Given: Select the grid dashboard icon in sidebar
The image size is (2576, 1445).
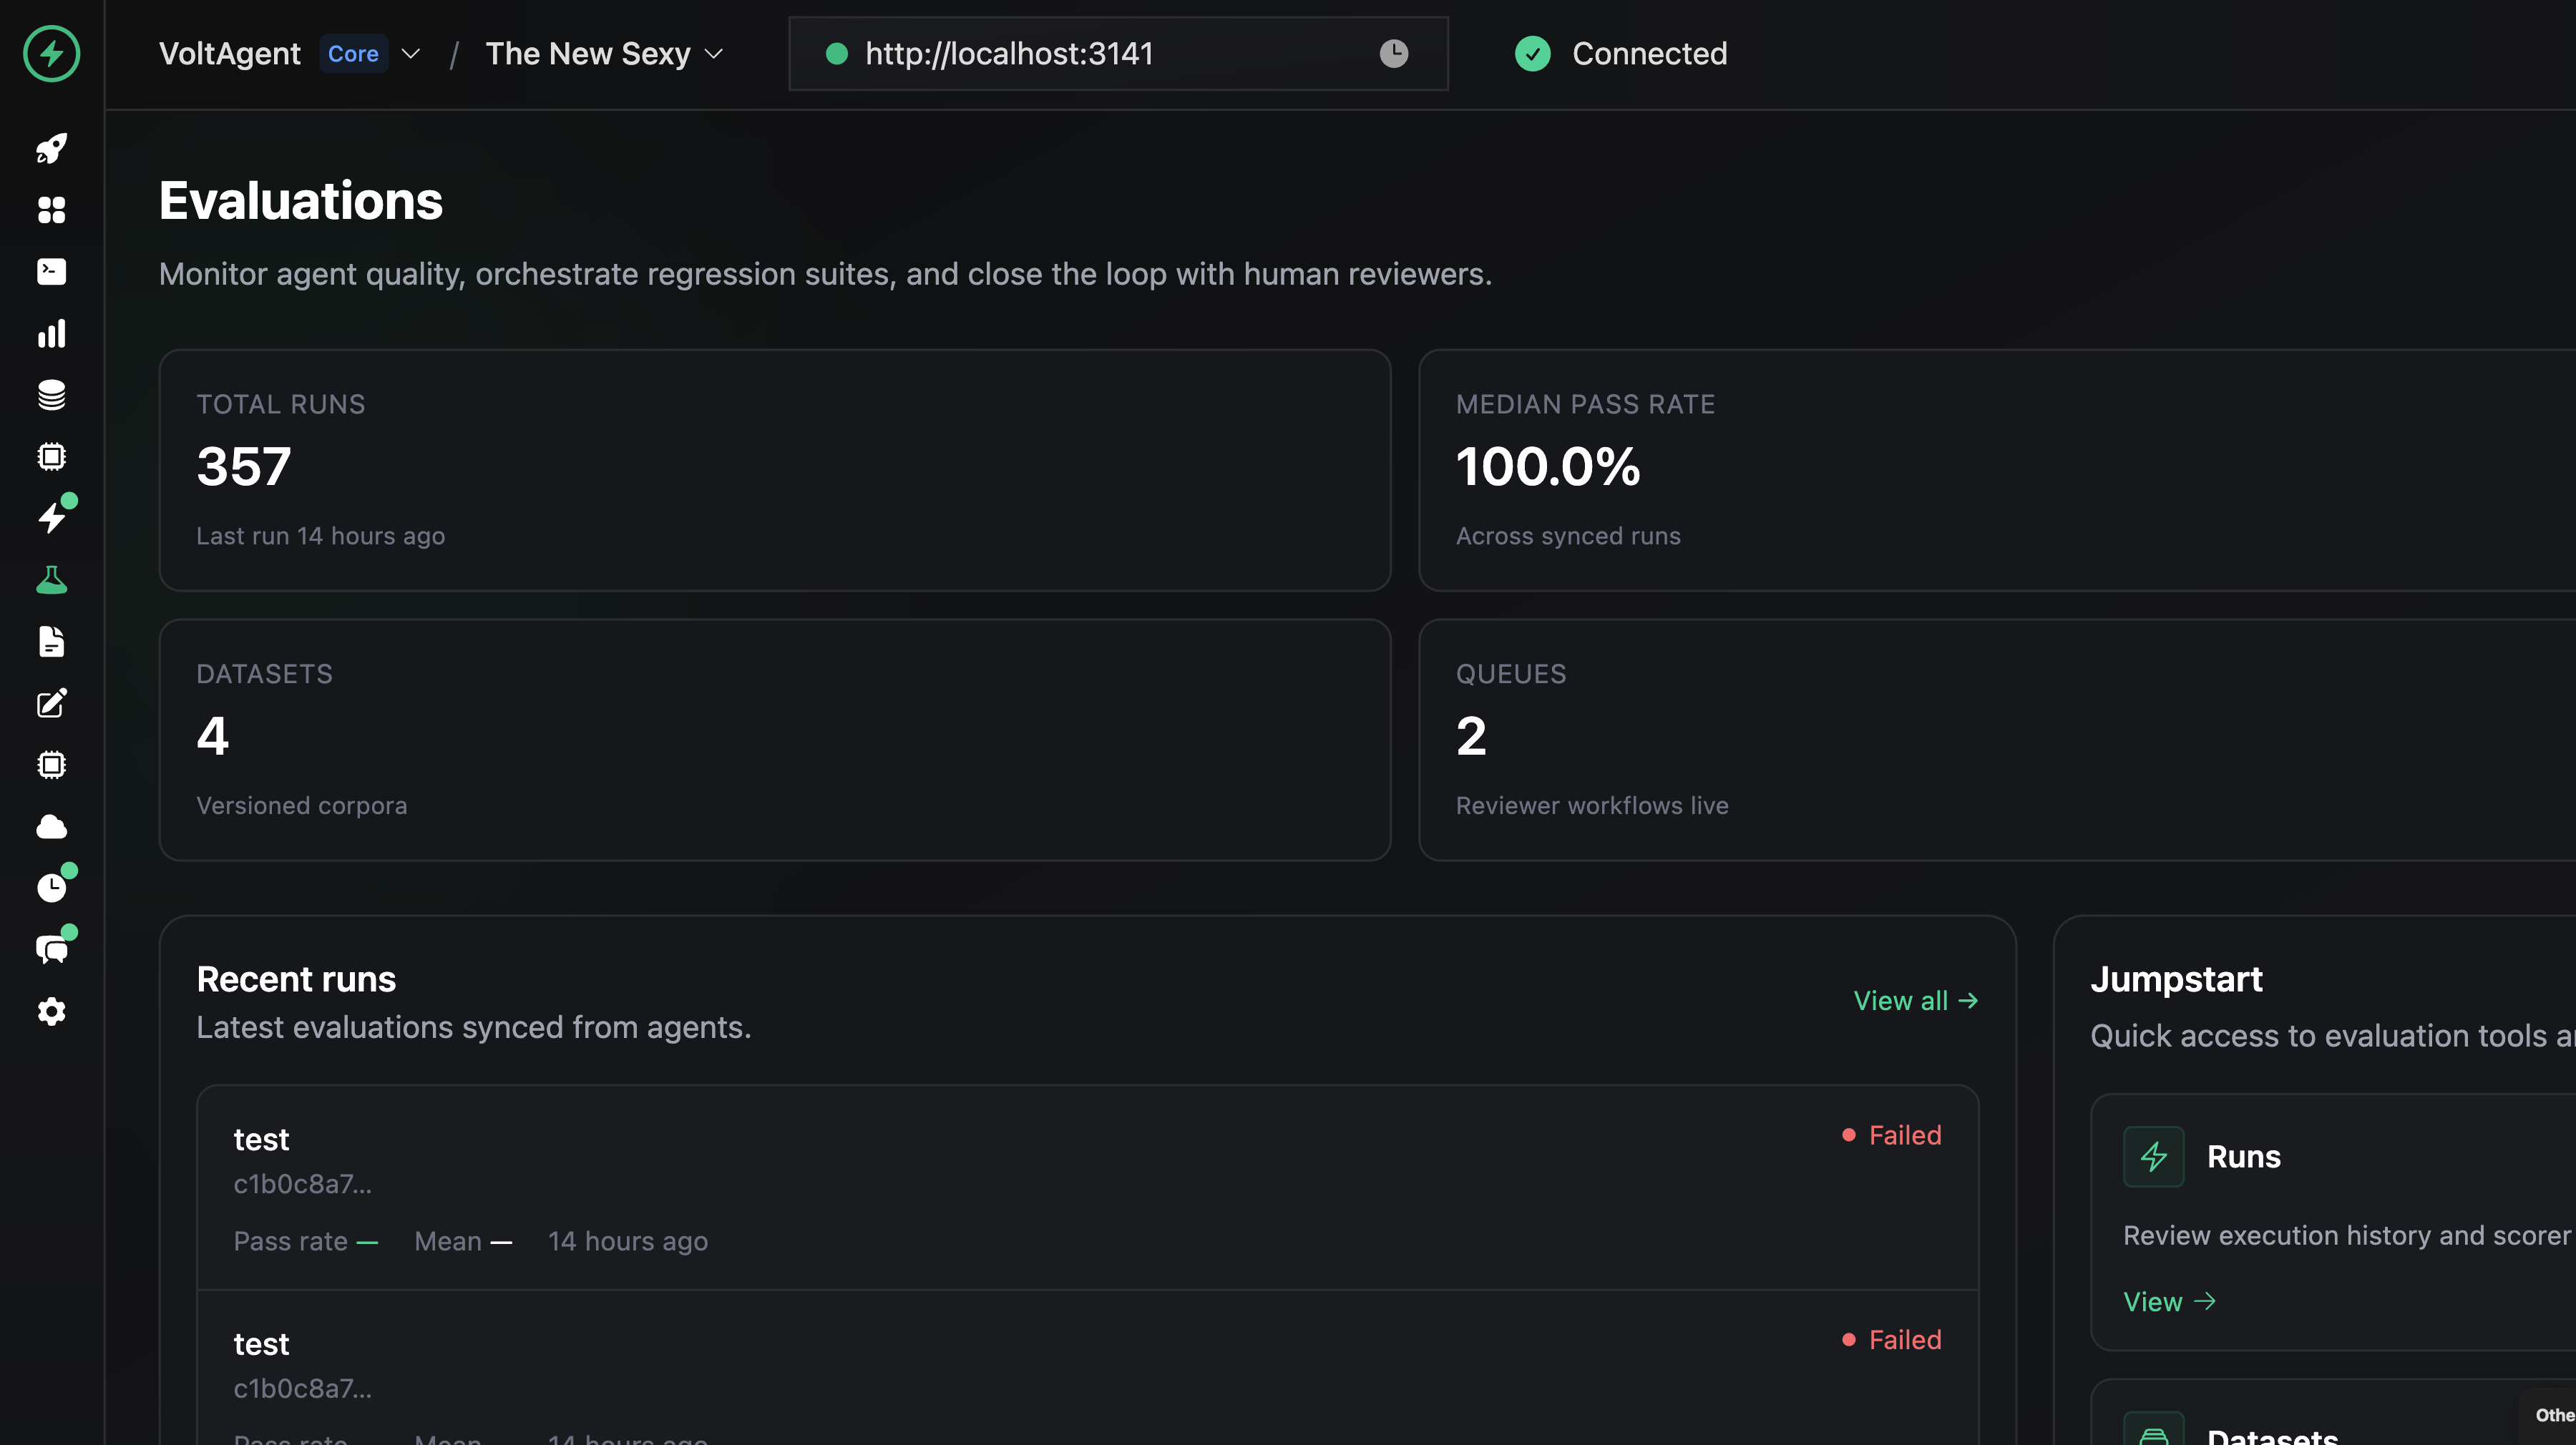Looking at the screenshot, I should point(51,210).
